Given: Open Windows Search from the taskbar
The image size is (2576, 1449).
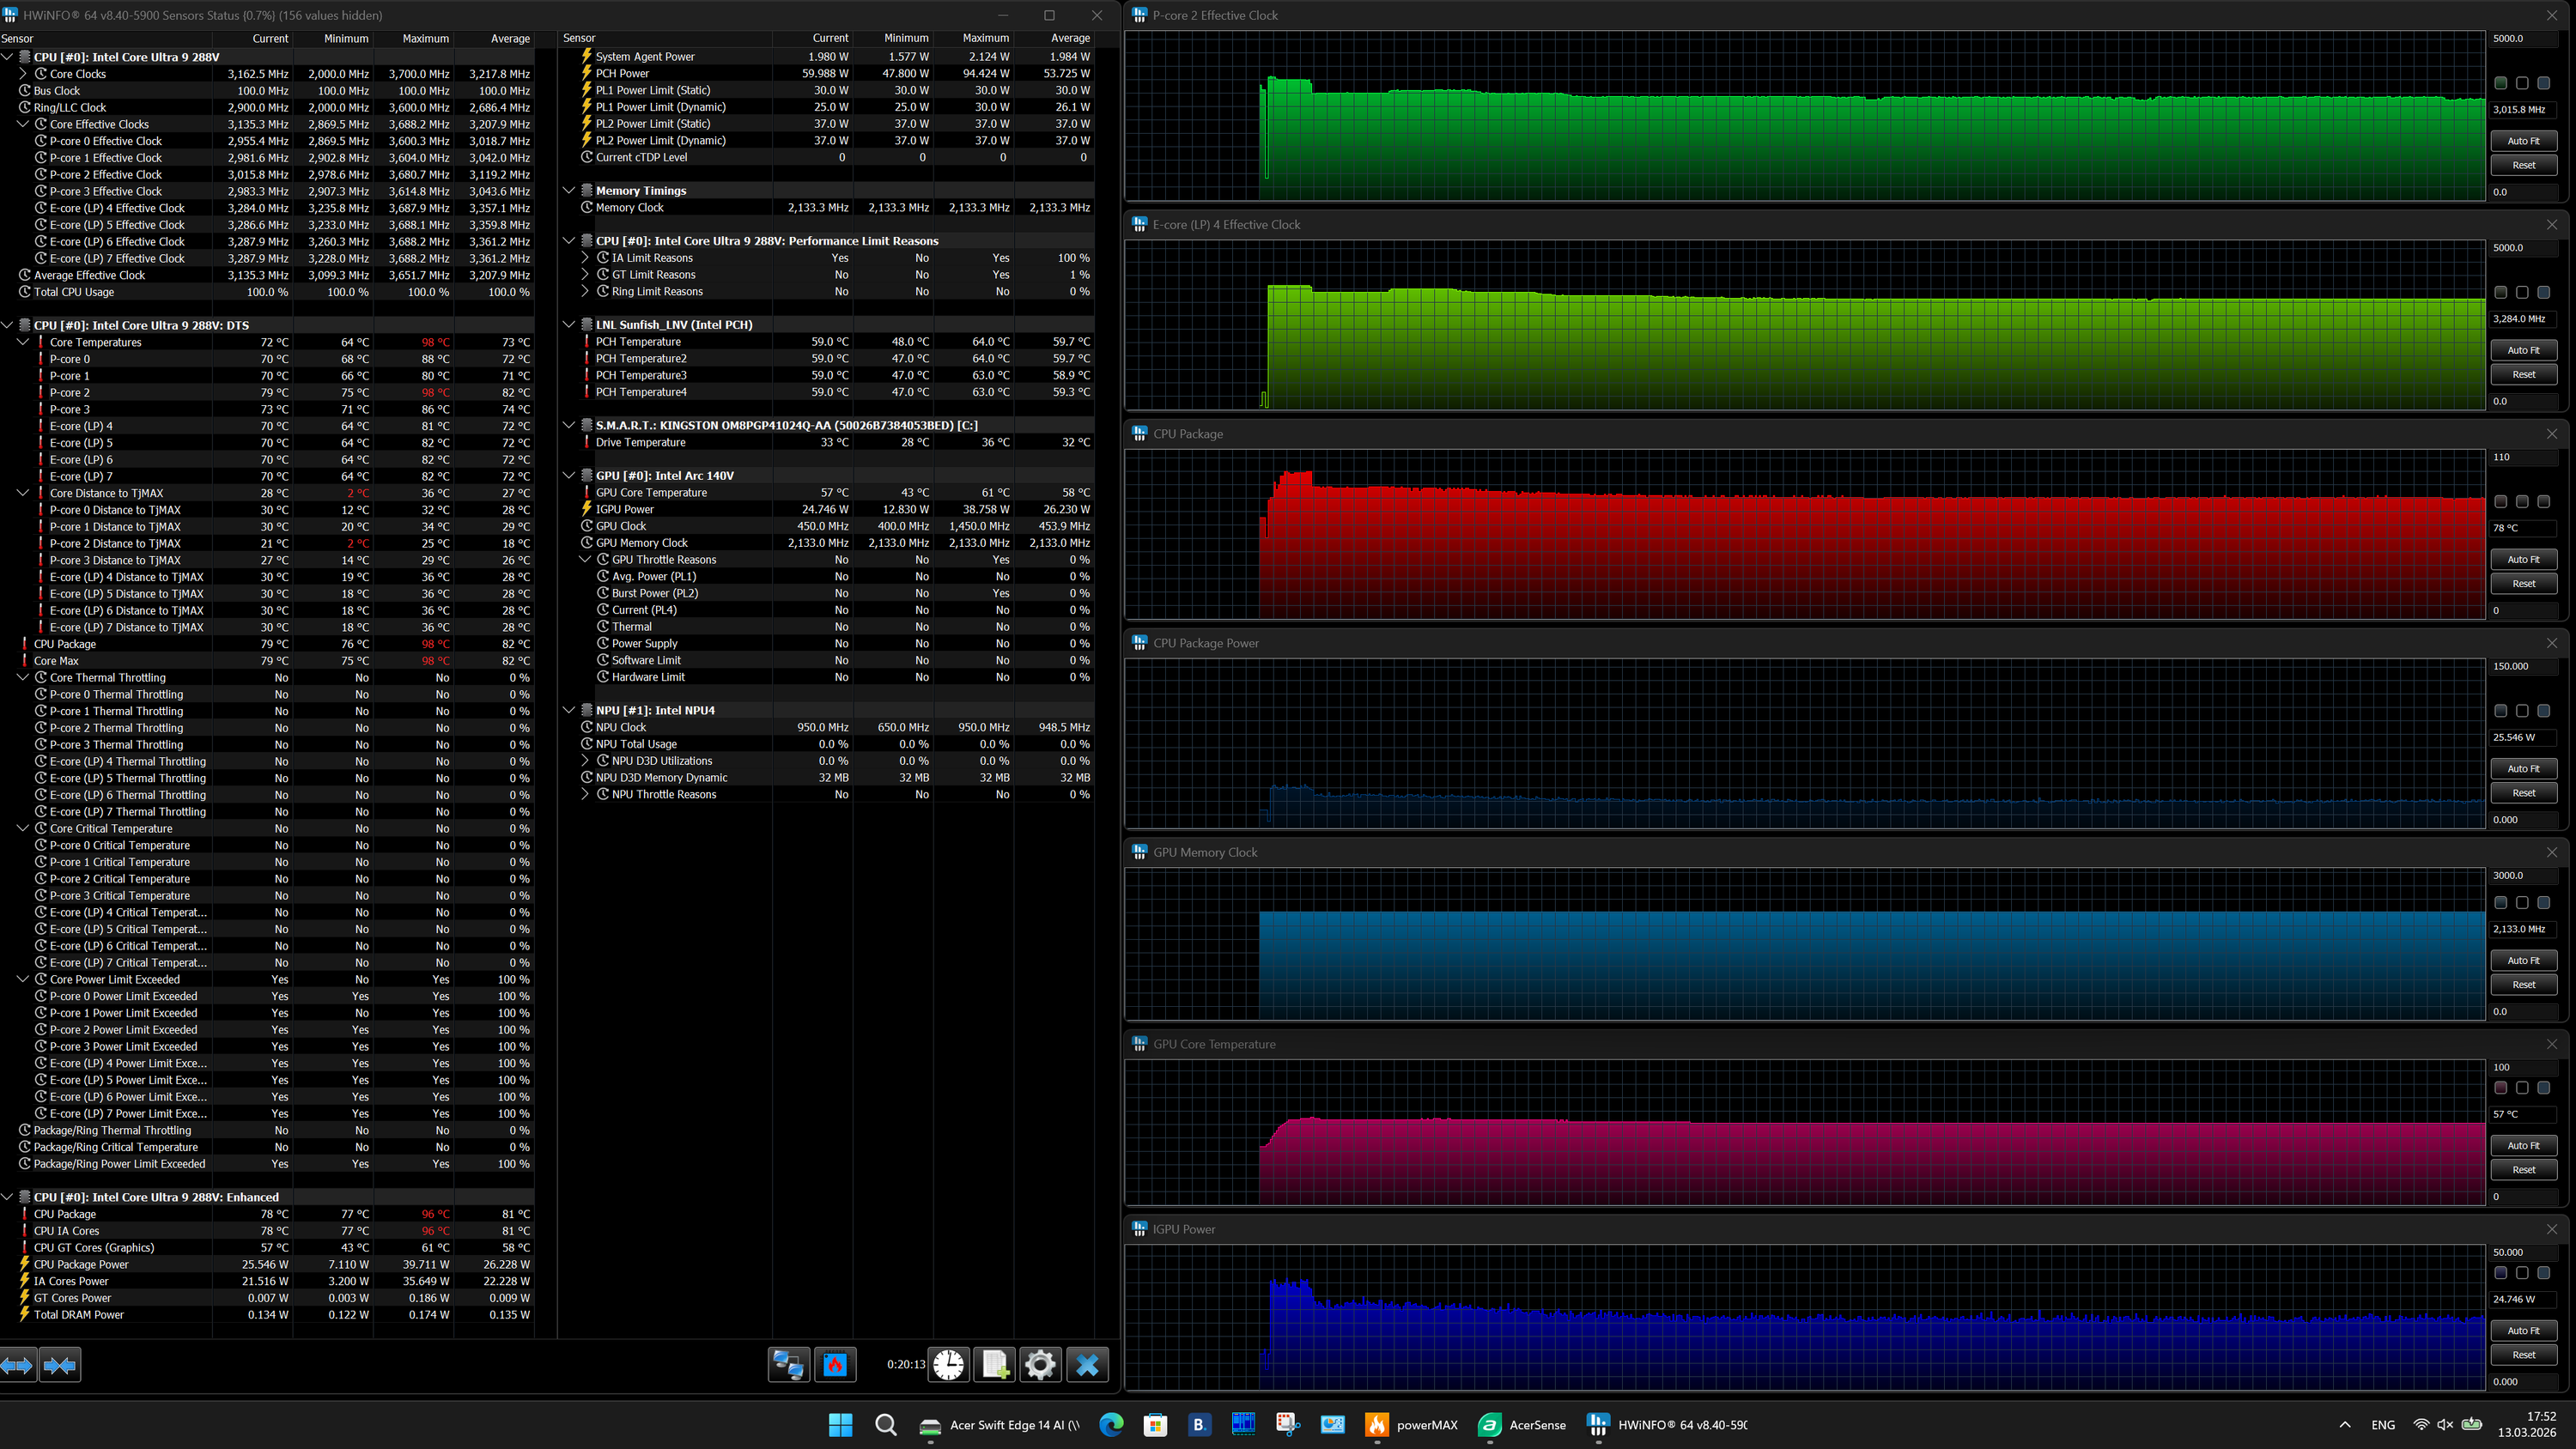Looking at the screenshot, I should [x=885, y=1425].
